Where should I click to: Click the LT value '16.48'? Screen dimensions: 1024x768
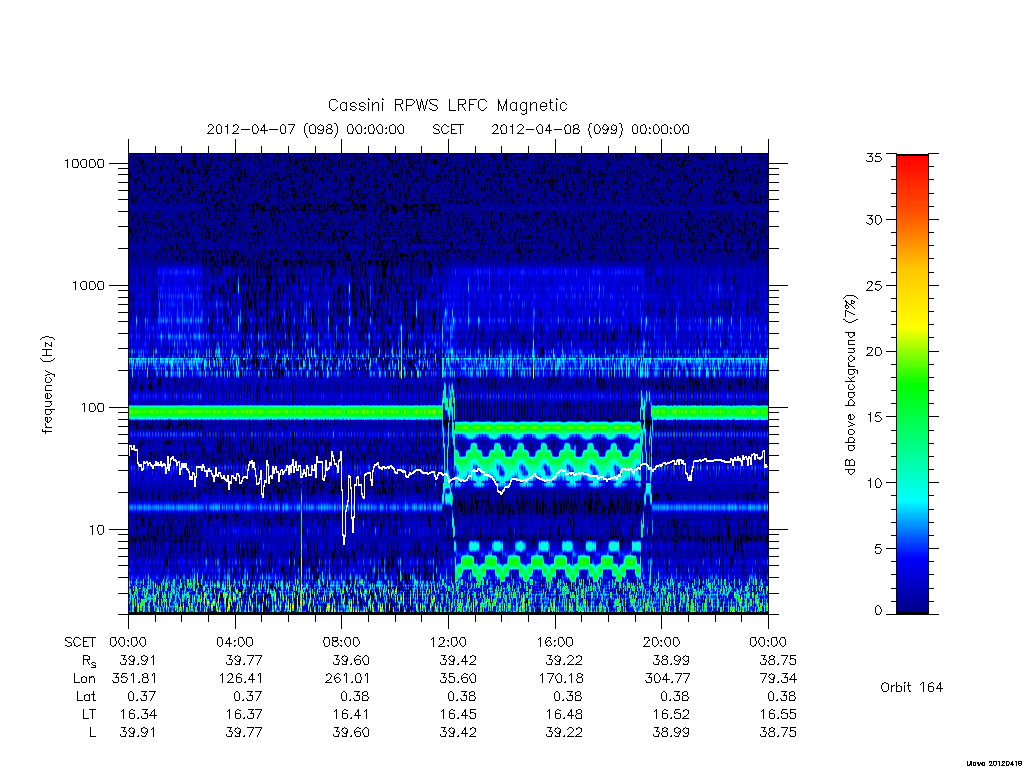(564, 714)
